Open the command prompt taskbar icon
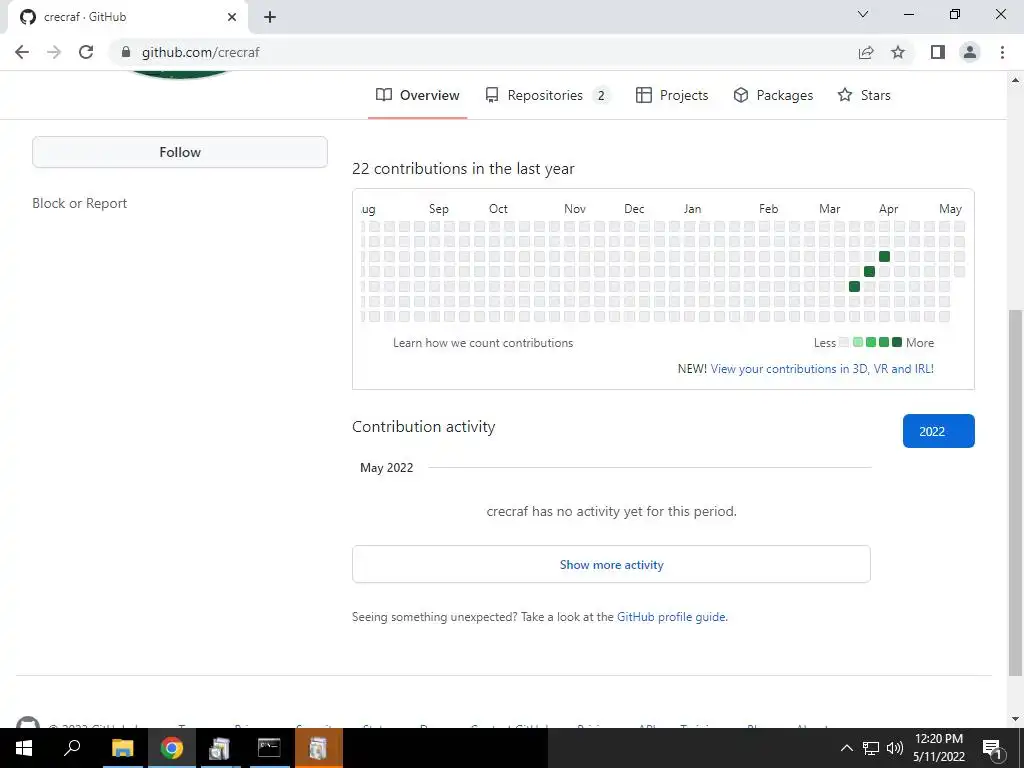The height and width of the screenshot is (768, 1024). (269, 748)
